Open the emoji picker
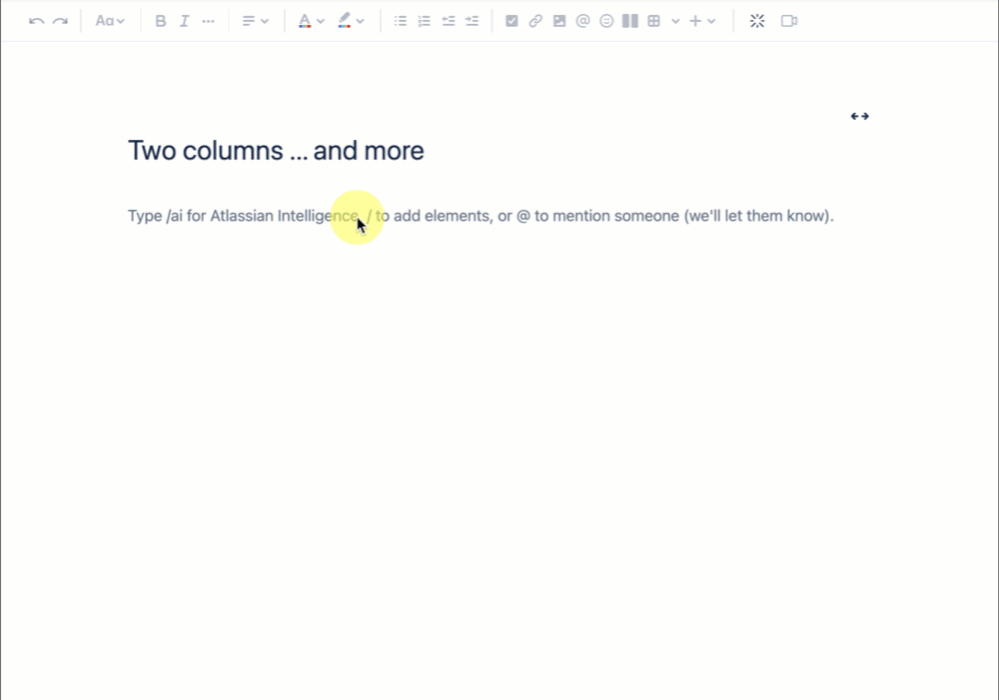The image size is (999, 700). click(x=606, y=20)
